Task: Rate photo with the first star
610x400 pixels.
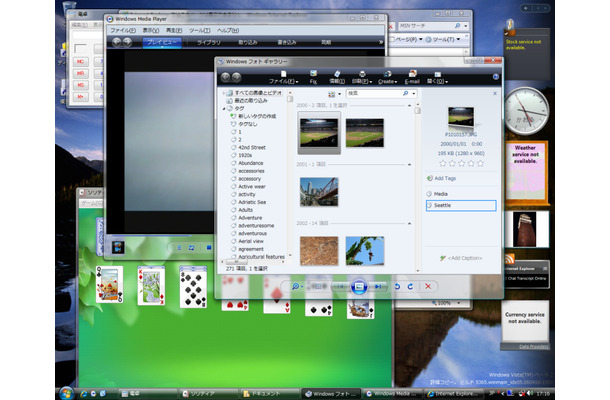Action: click(x=443, y=163)
